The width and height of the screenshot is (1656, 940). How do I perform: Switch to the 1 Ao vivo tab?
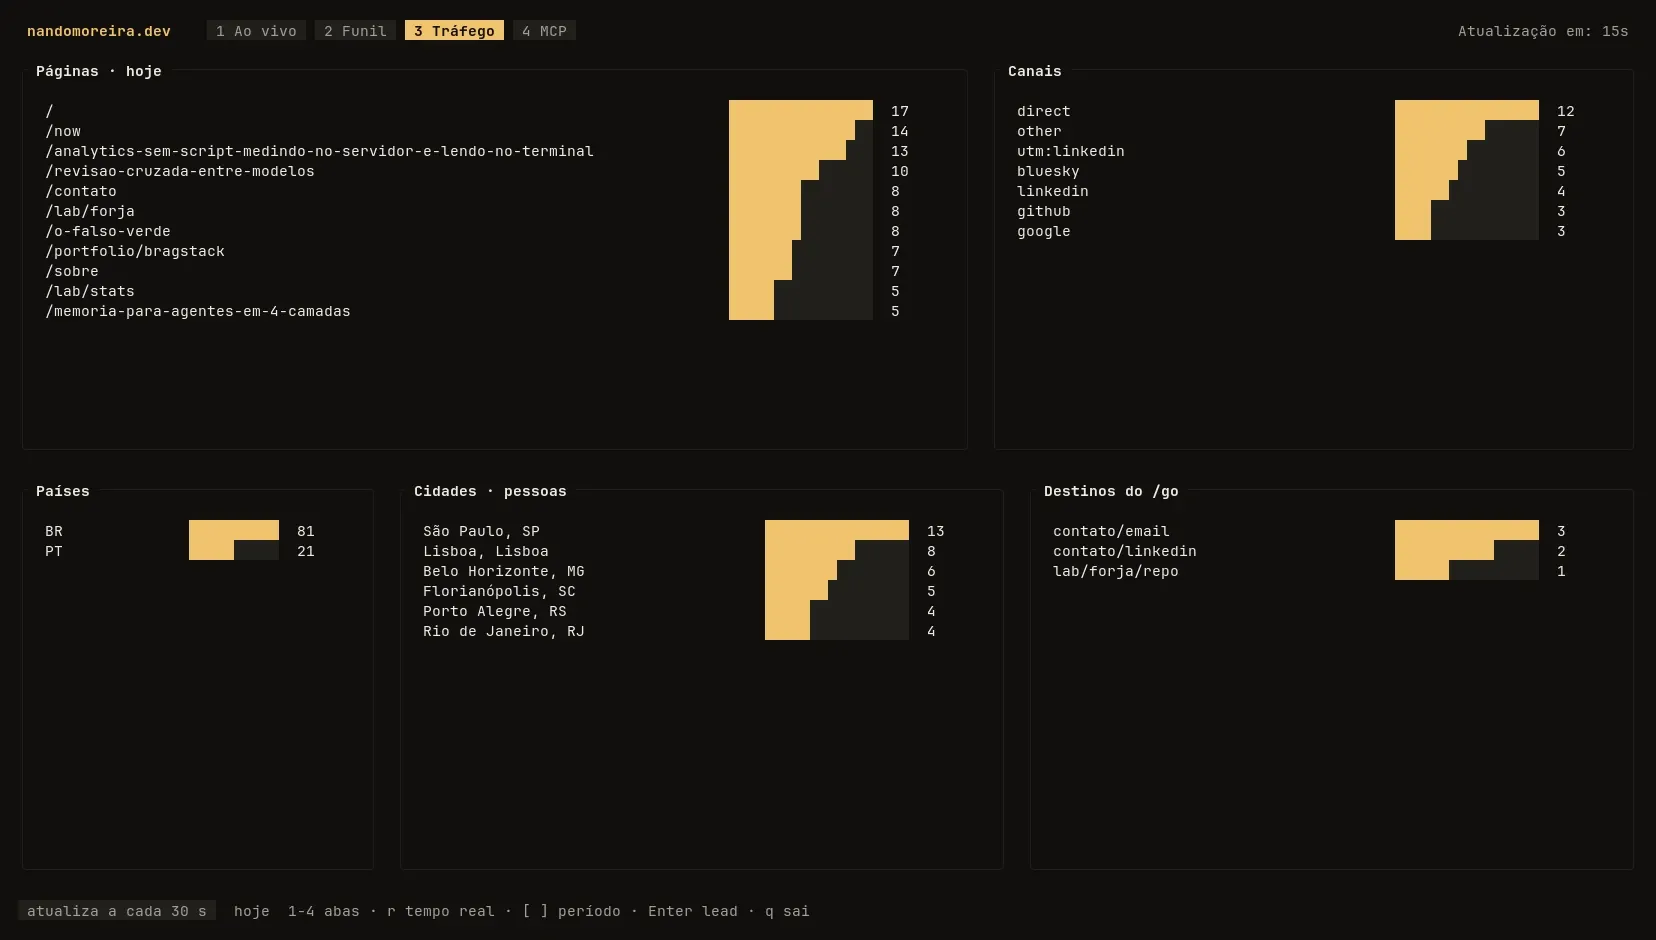(x=256, y=31)
